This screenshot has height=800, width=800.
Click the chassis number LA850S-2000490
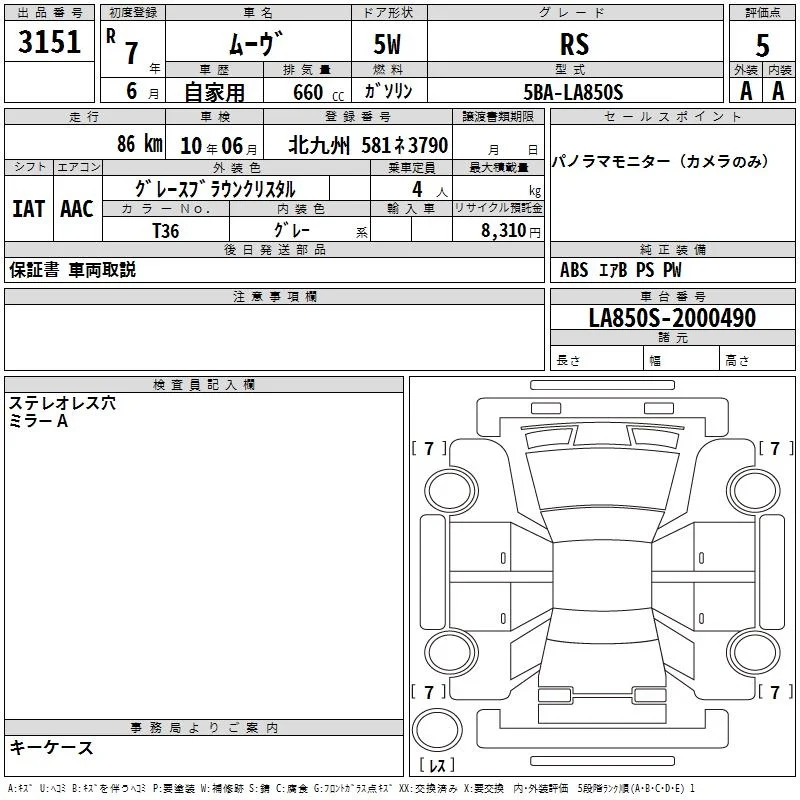coord(672,317)
